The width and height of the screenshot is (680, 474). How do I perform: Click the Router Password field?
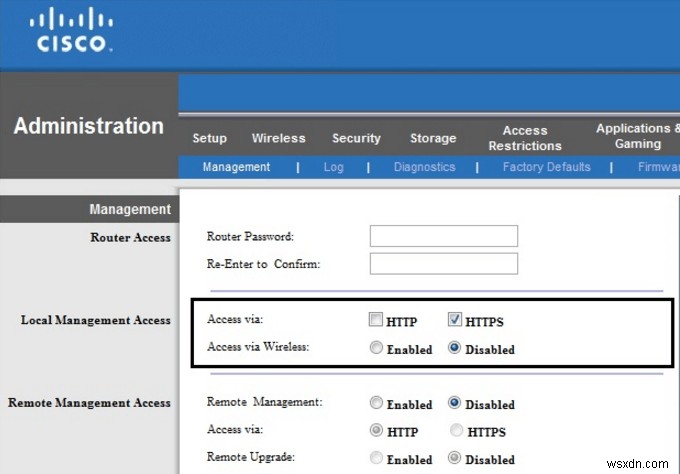click(x=443, y=236)
